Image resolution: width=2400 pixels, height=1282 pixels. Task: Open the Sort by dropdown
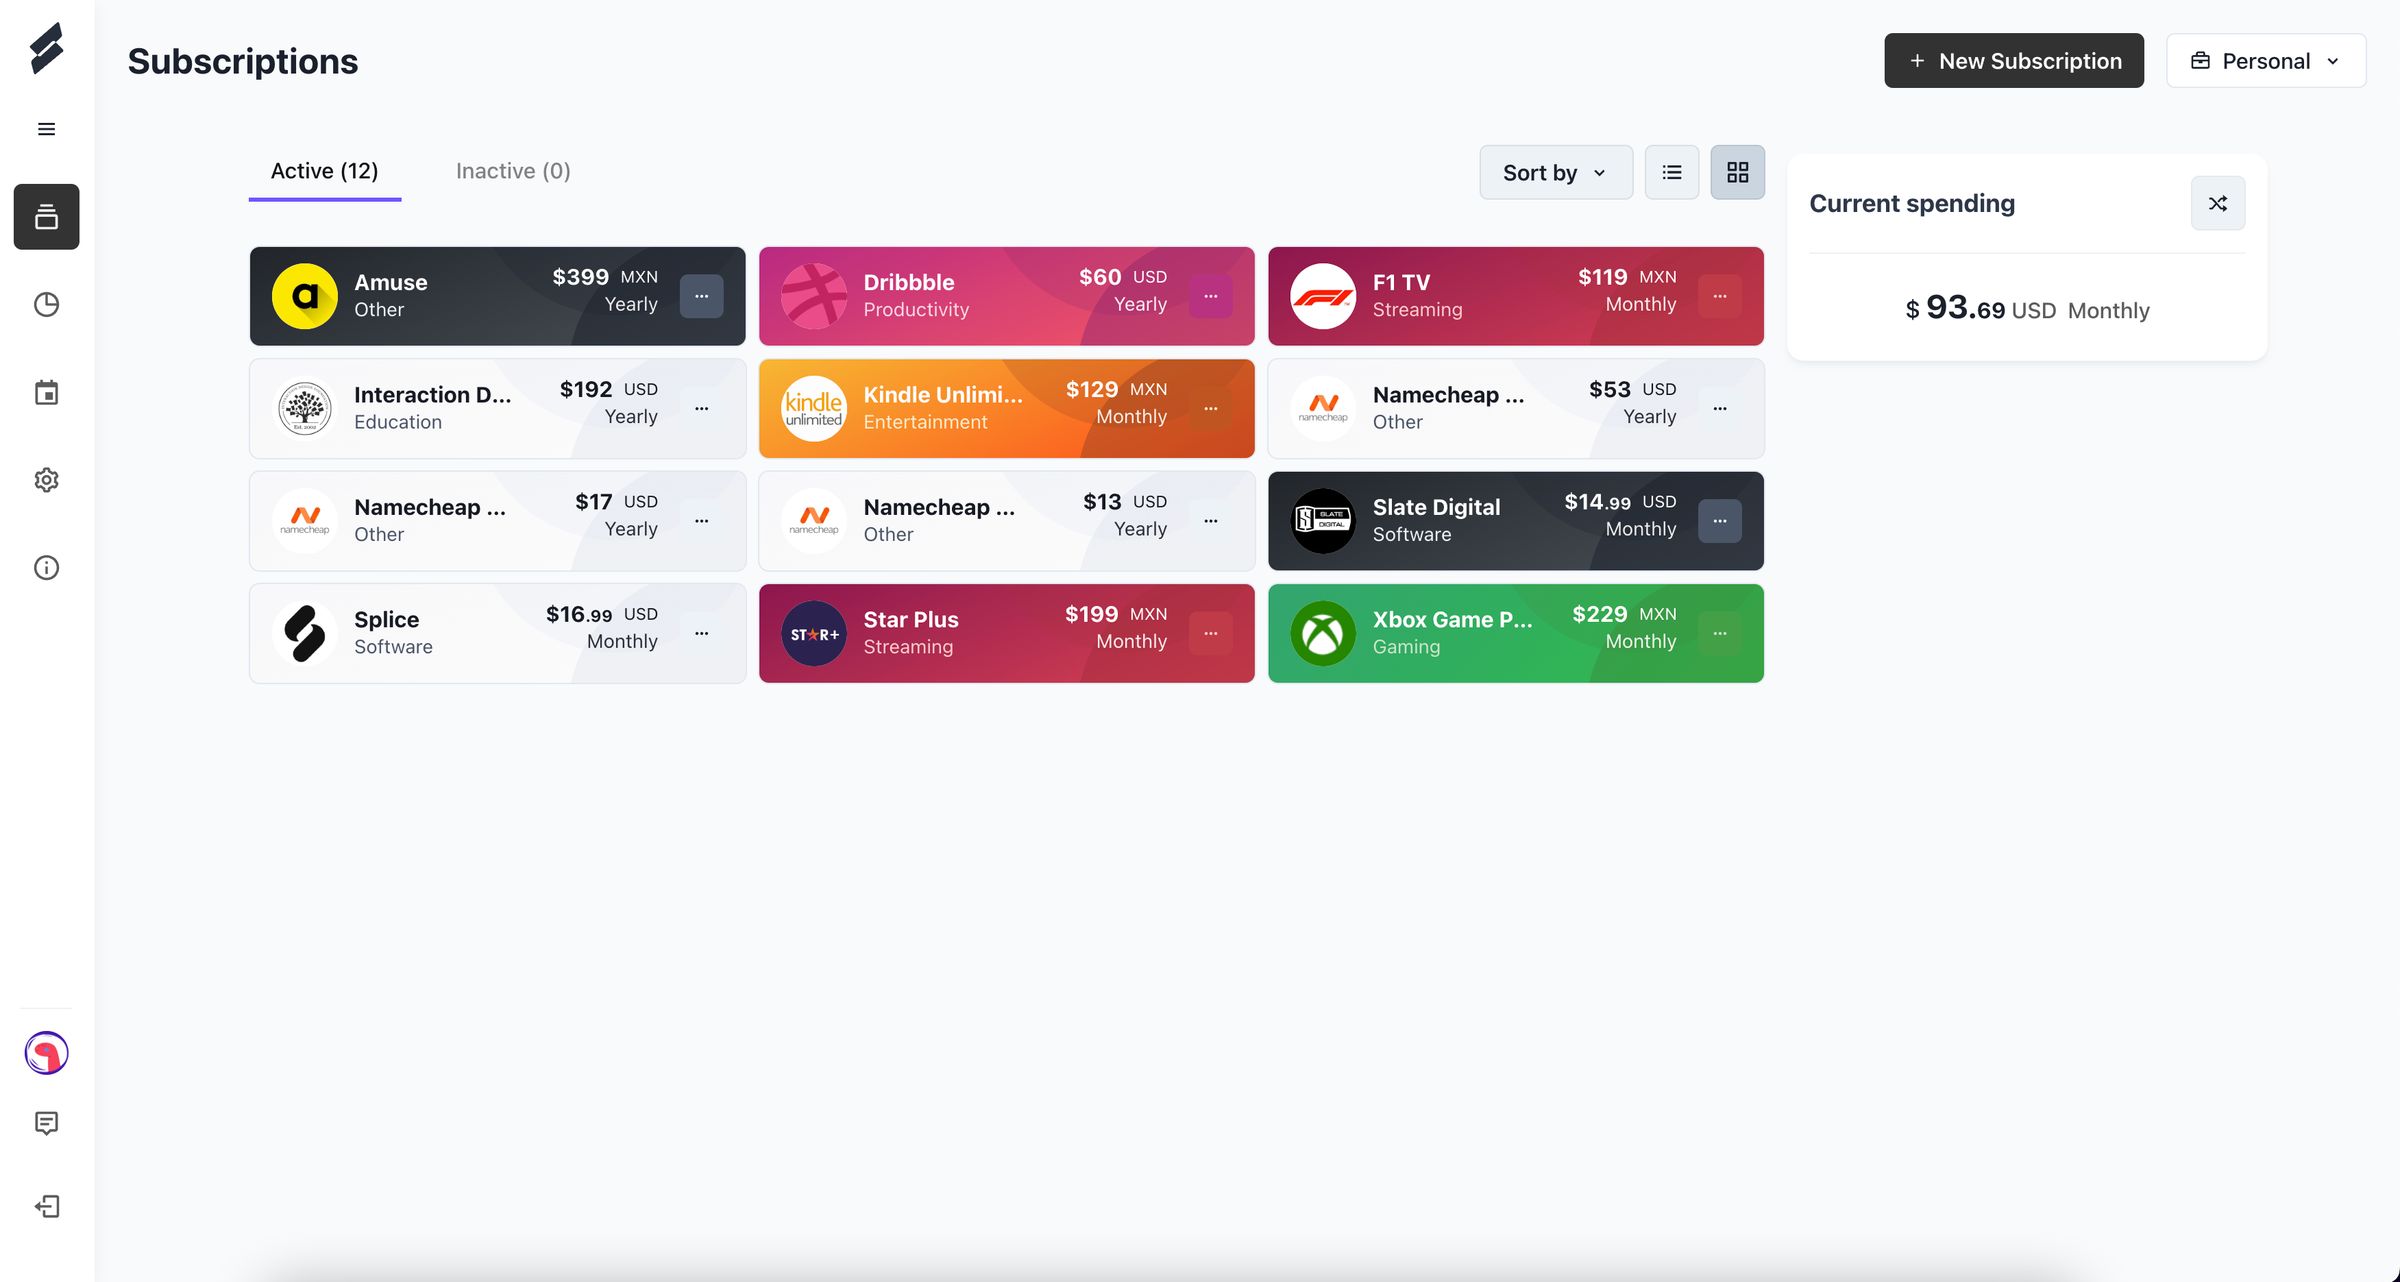point(1555,172)
